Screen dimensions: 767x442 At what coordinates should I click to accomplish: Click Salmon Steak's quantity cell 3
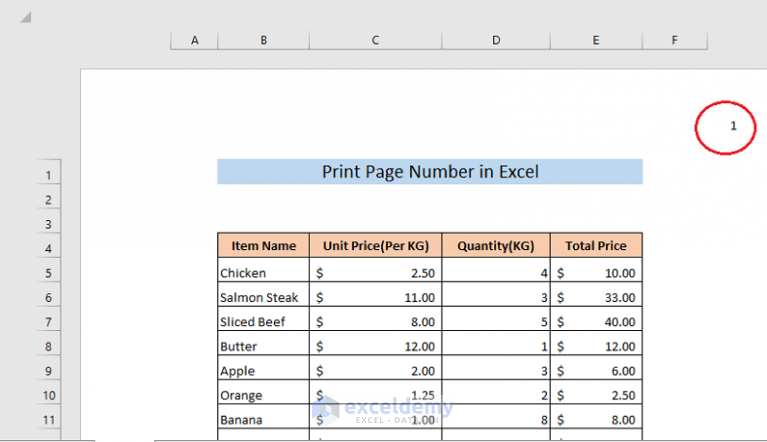pyautogui.click(x=496, y=294)
